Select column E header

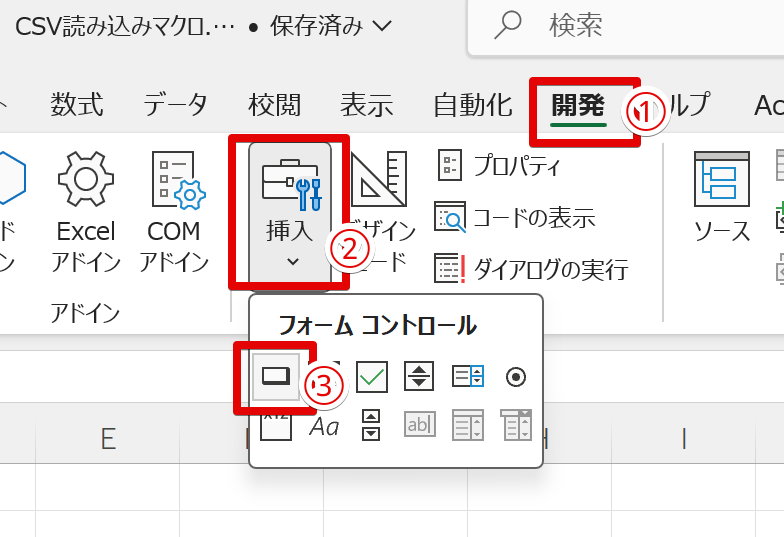point(108,439)
